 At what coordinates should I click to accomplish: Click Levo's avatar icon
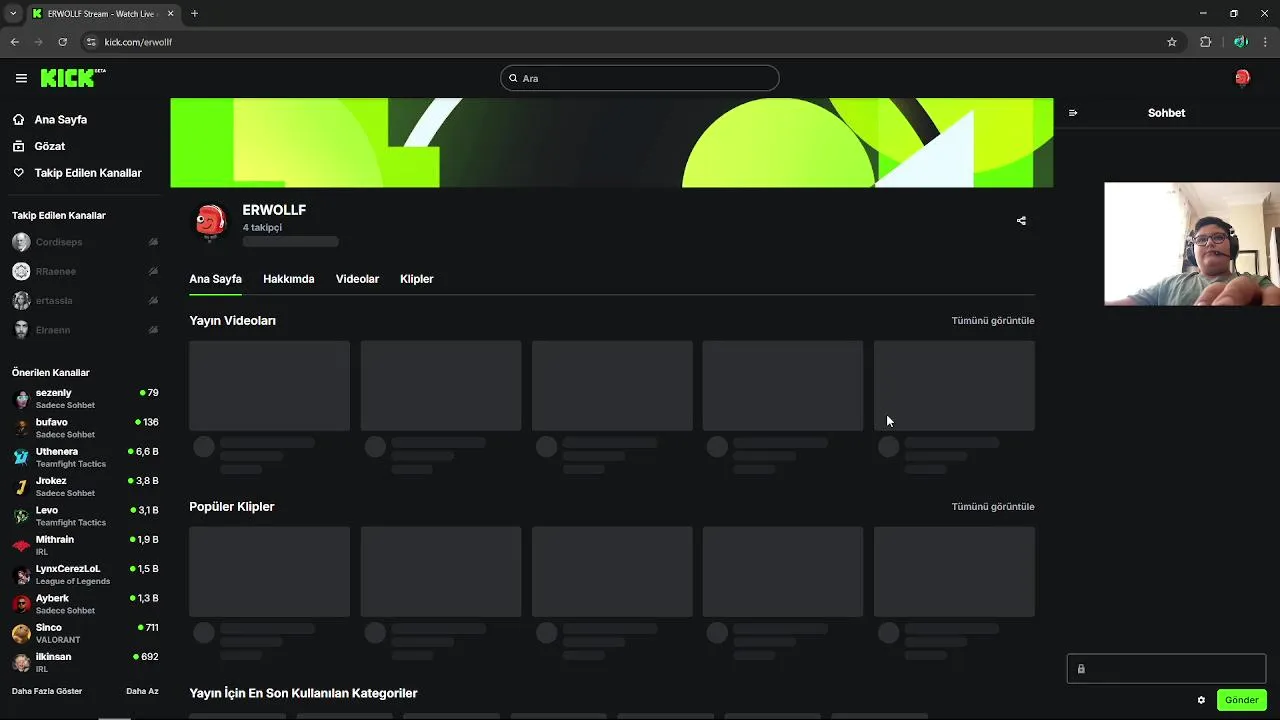pyautogui.click(x=21, y=516)
